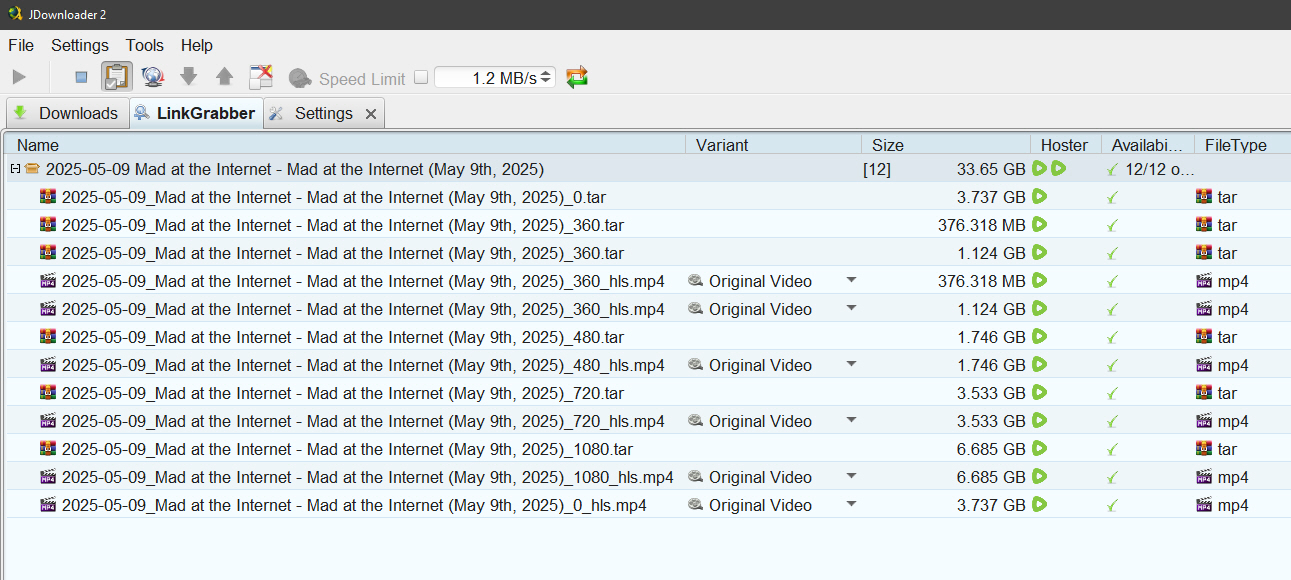Click the 3.737 GB size of _0.tar
This screenshot has width=1291, height=580.
(x=991, y=197)
